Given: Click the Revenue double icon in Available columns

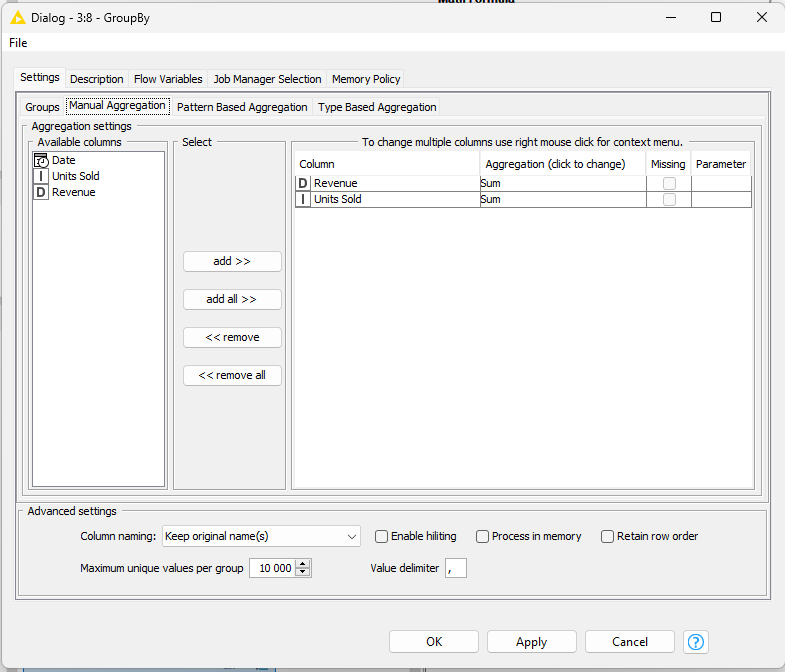Looking at the screenshot, I should click(41, 192).
